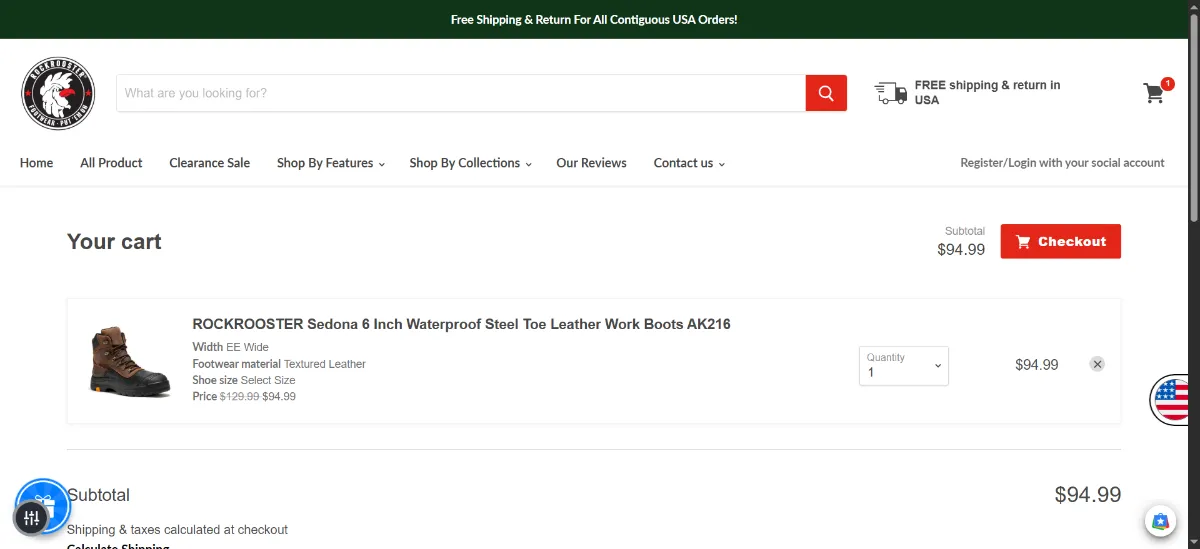1200x549 pixels.
Task: Click Register/Login with your social account
Action: tap(1062, 163)
